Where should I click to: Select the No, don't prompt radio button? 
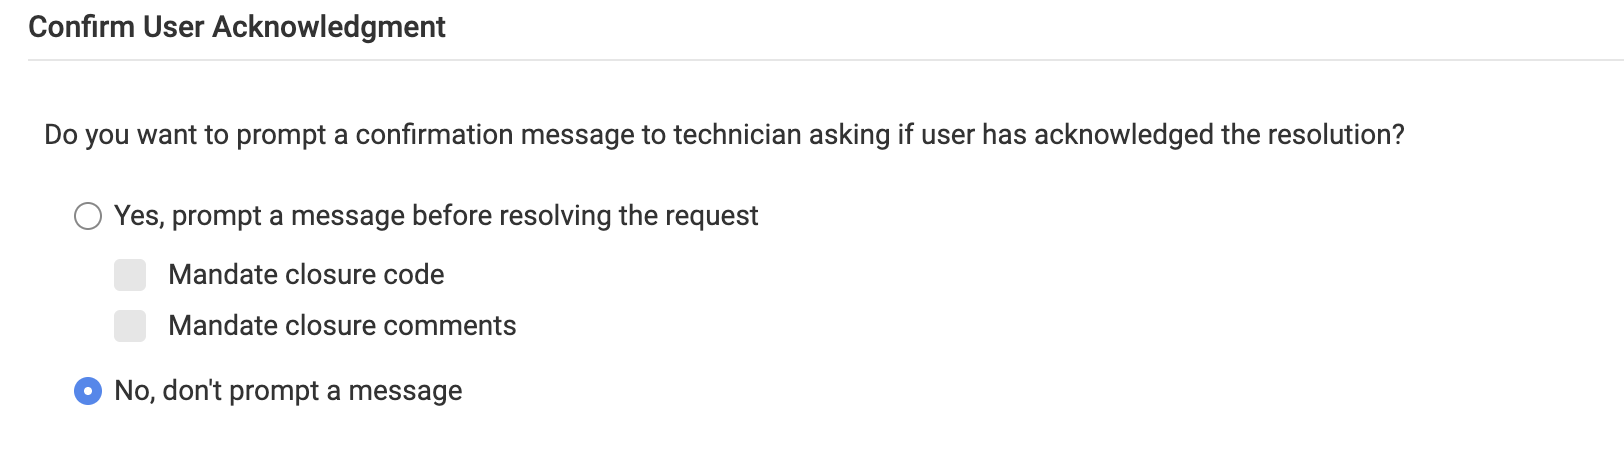88,391
